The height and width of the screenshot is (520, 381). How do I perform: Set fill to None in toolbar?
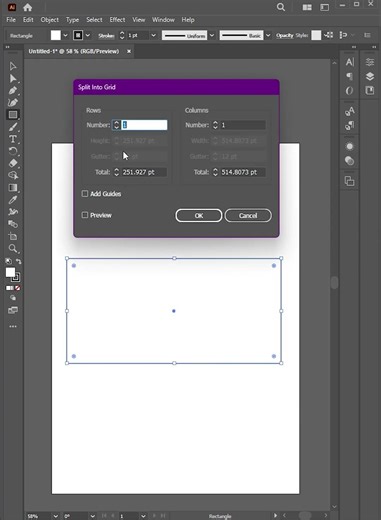click(18, 288)
